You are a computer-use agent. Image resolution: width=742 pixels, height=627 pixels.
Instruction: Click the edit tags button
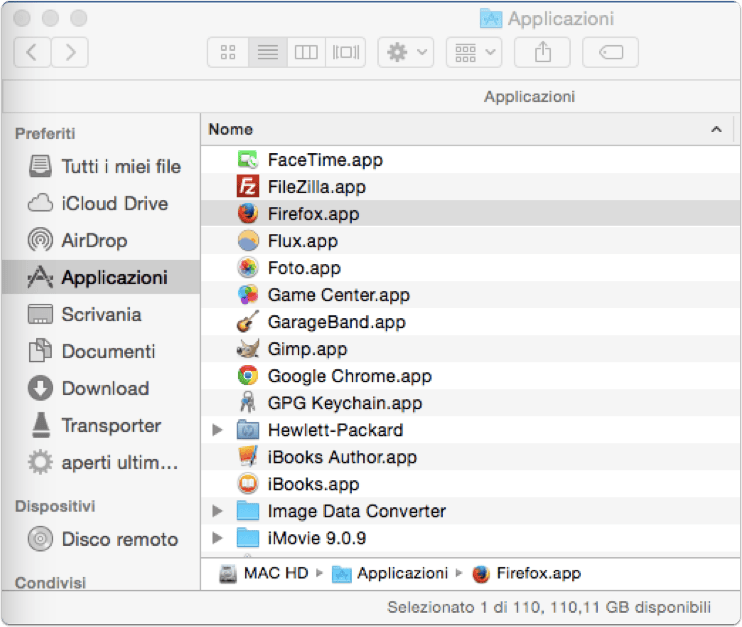(x=610, y=52)
